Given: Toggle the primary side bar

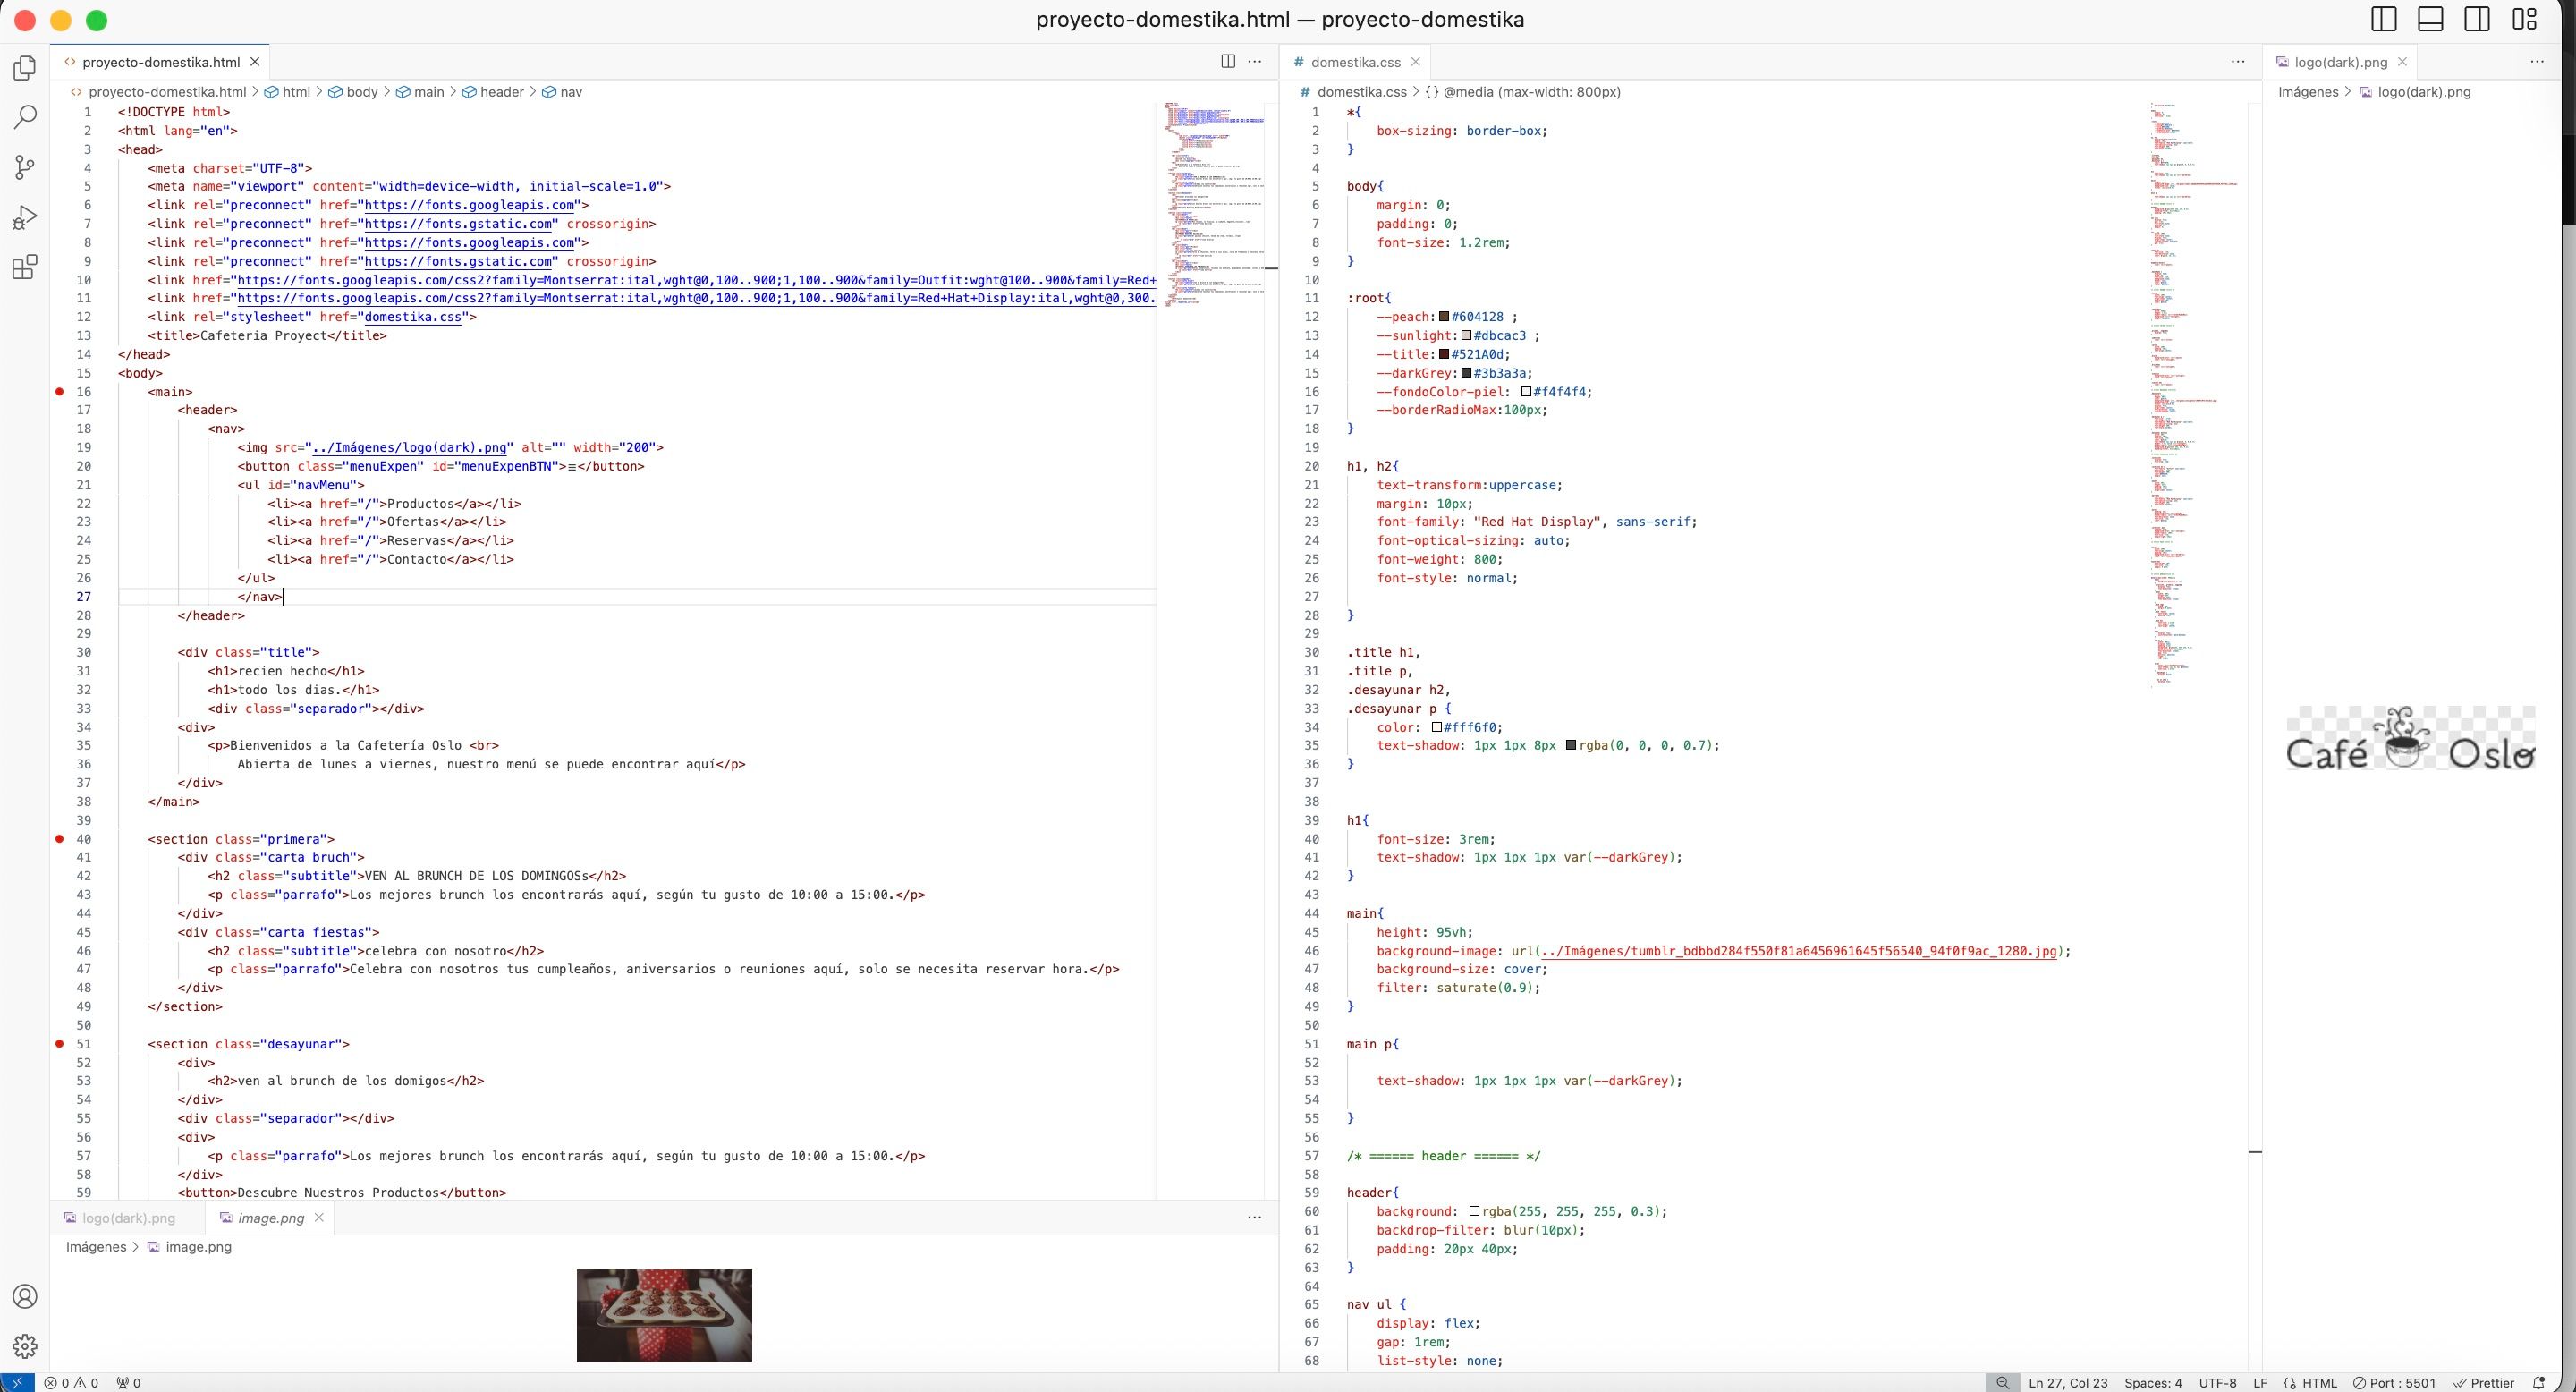Looking at the screenshot, I should (x=2384, y=19).
